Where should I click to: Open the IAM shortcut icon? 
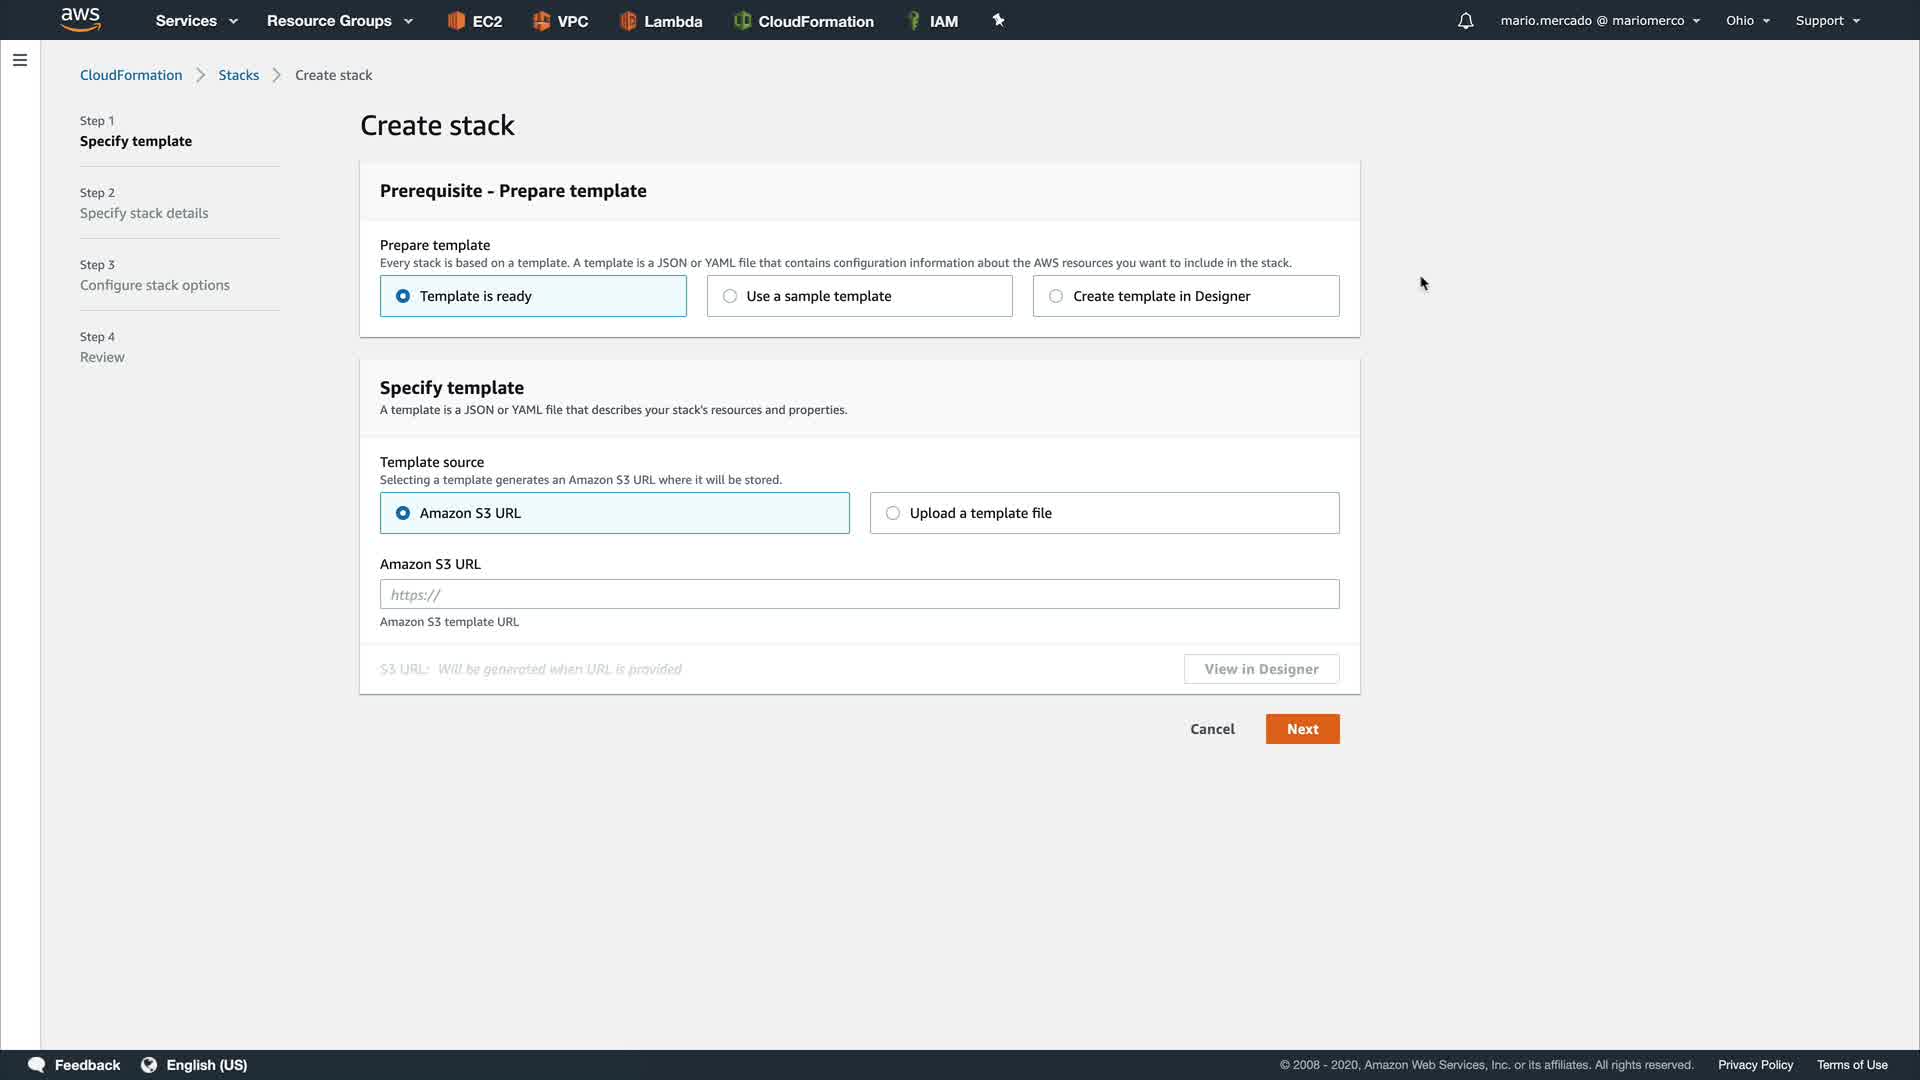pyautogui.click(x=913, y=21)
